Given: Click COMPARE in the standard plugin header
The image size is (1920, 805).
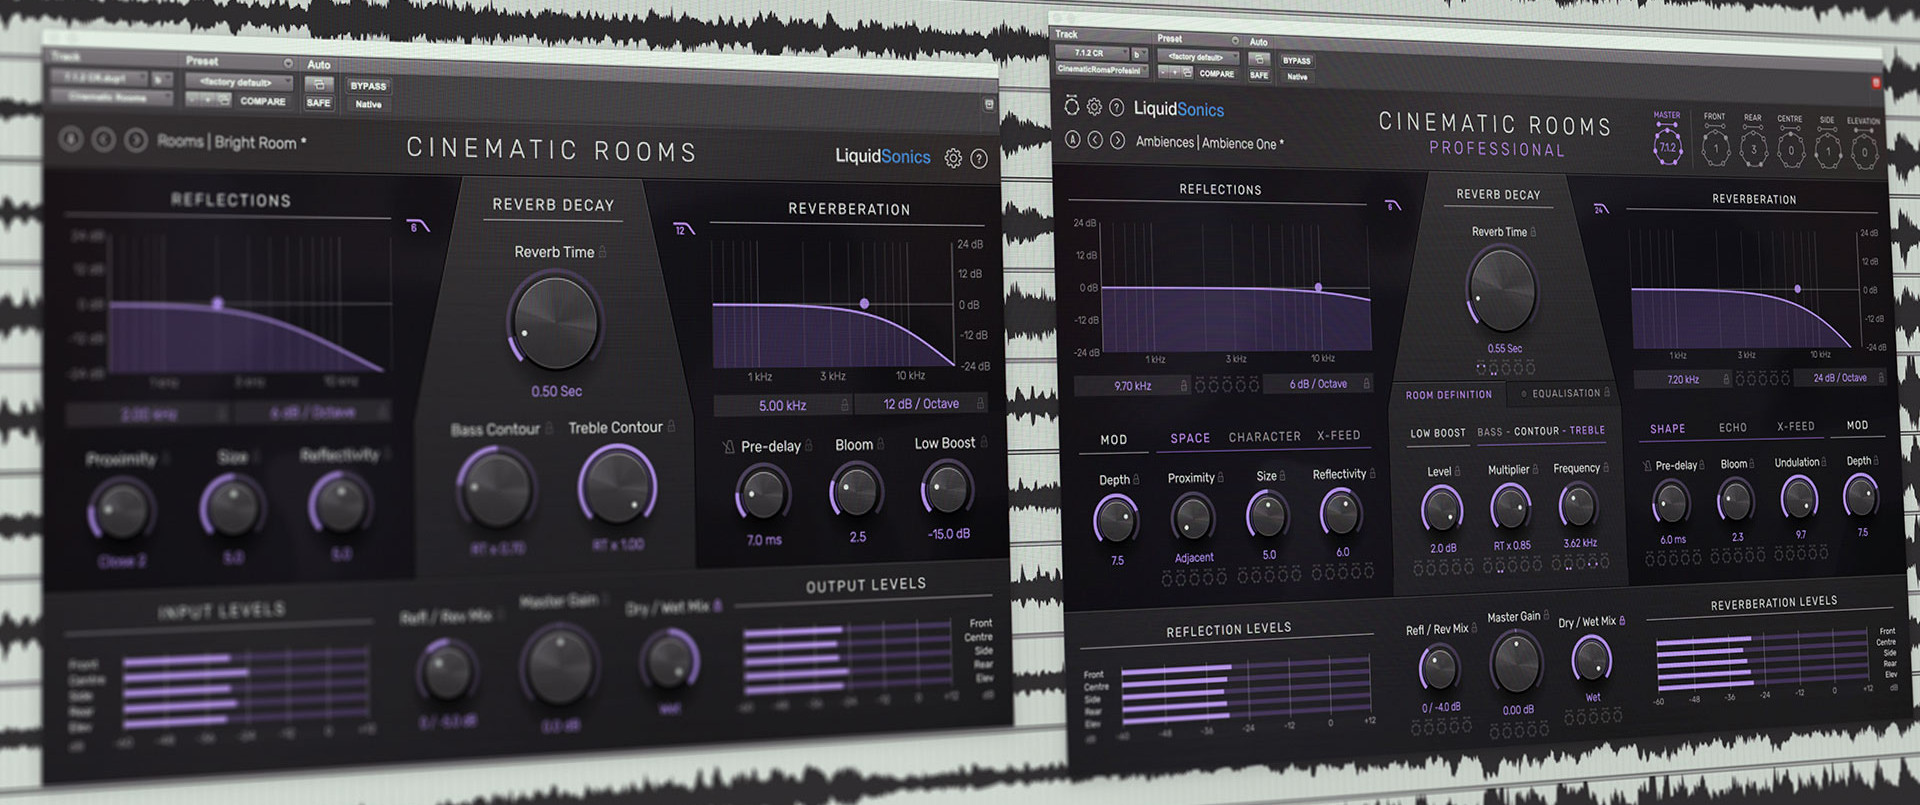Looking at the screenshot, I should coord(263,101).
